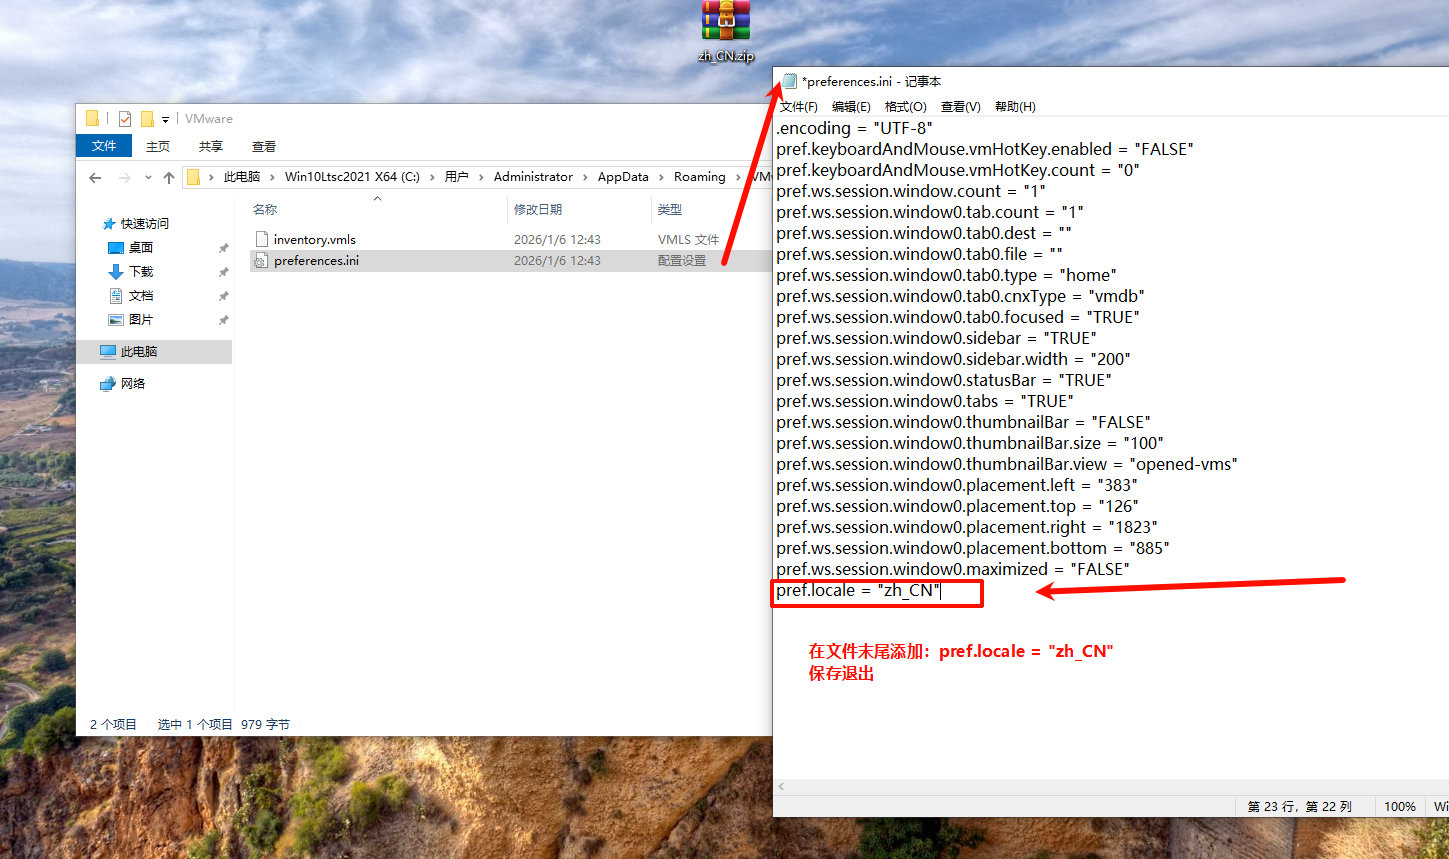Click the folder icon in Explorer address bar

(x=194, y=177)
